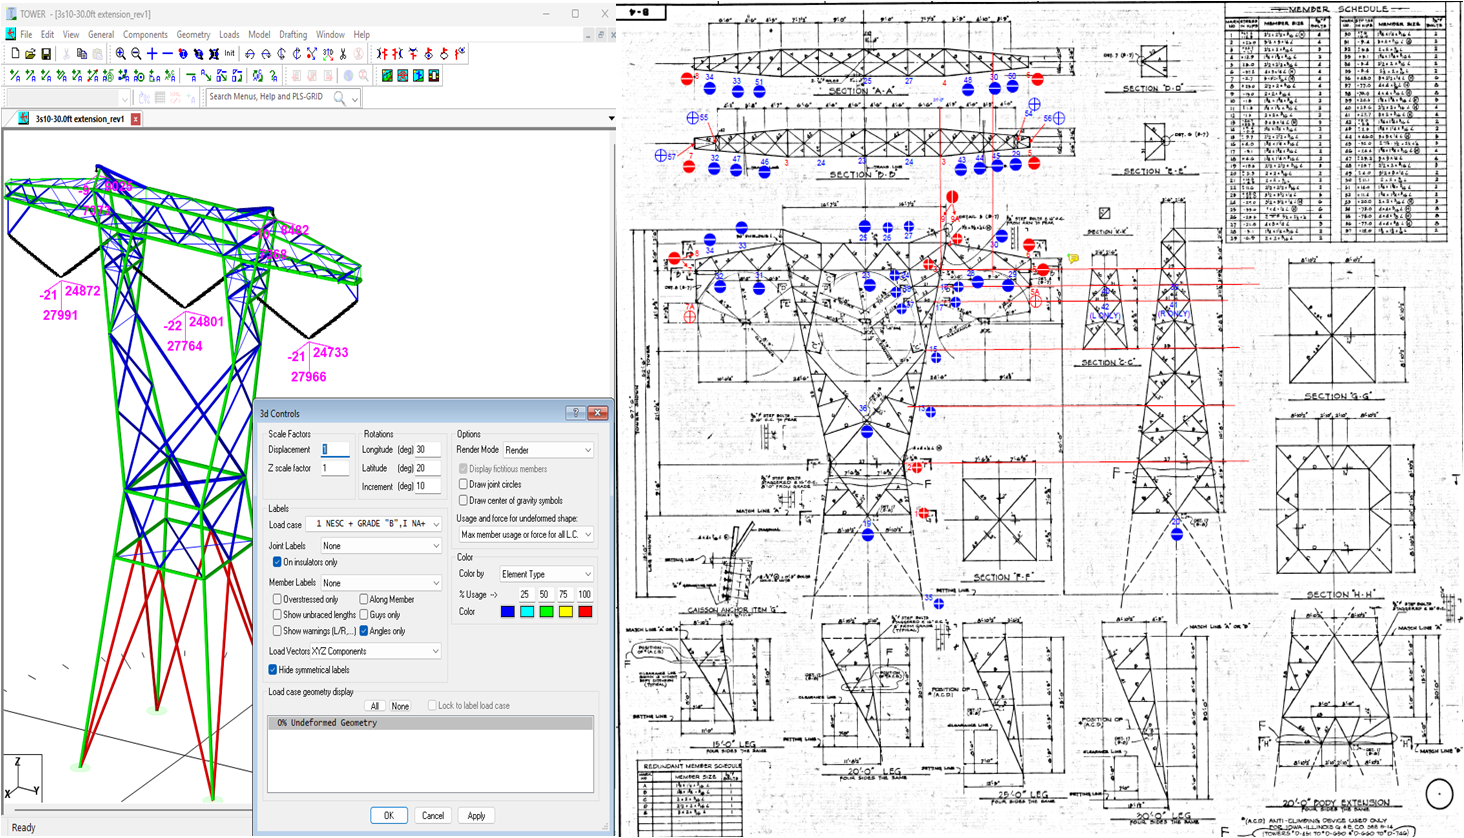Click the OK button in 3d Controls
The height and width of the screenshot is (838, 1464).
click(x=388, y=816)
